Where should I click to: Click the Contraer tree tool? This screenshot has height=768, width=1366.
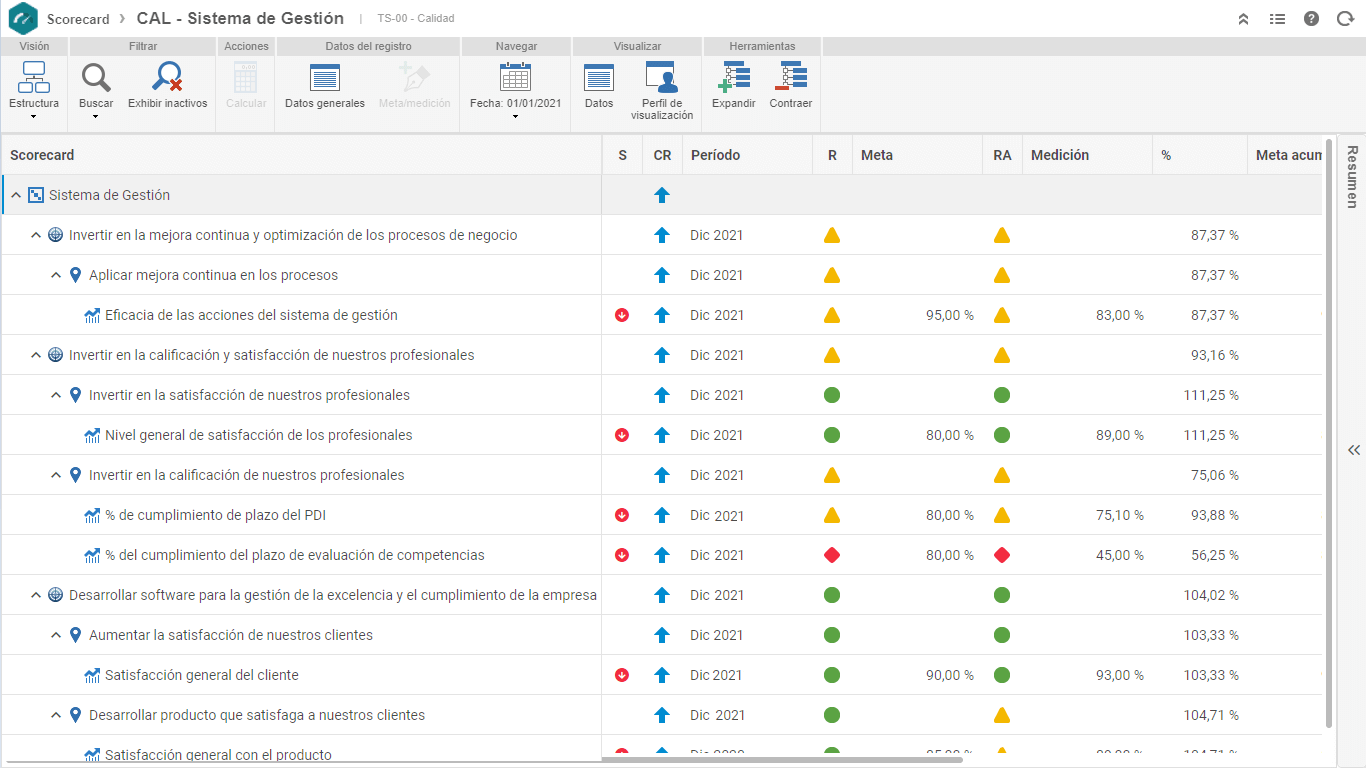[x=791, y=86]
